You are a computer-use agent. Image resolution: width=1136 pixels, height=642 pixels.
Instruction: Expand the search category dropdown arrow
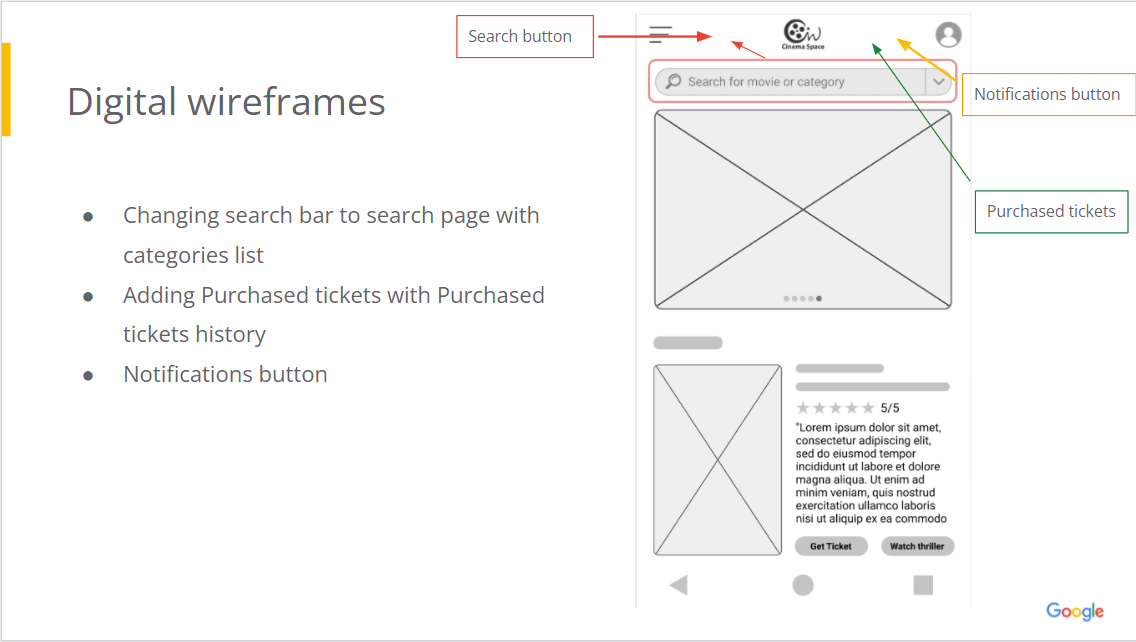[x=938, y=81]
